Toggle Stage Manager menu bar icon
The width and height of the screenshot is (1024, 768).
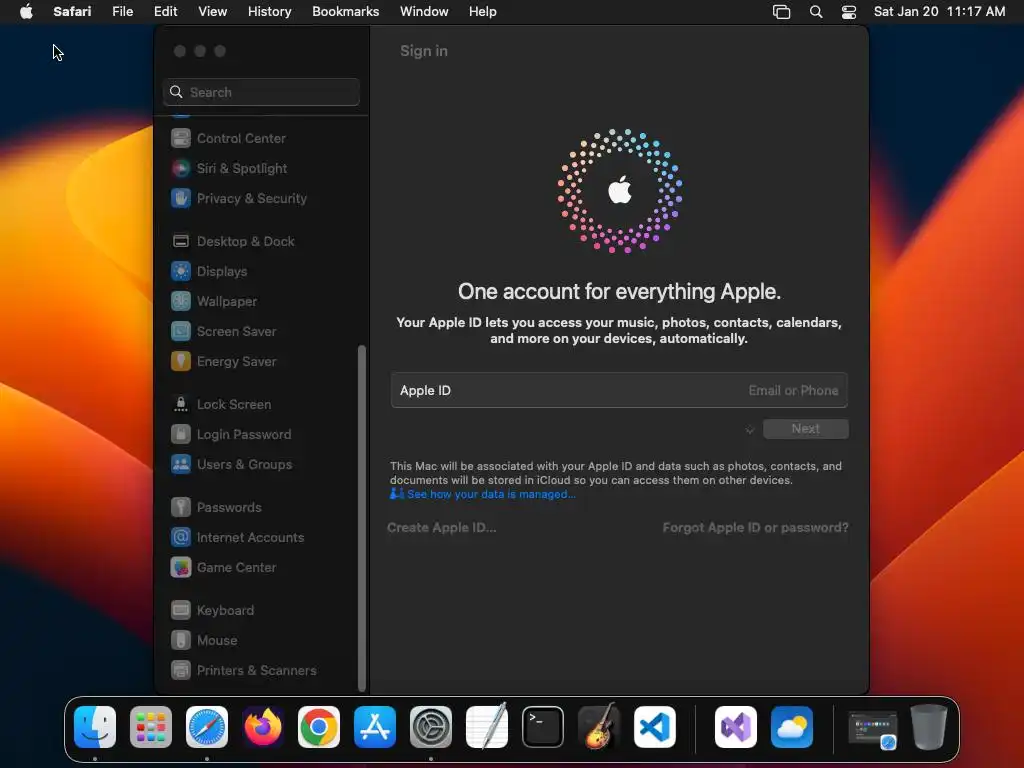(781, 11)
